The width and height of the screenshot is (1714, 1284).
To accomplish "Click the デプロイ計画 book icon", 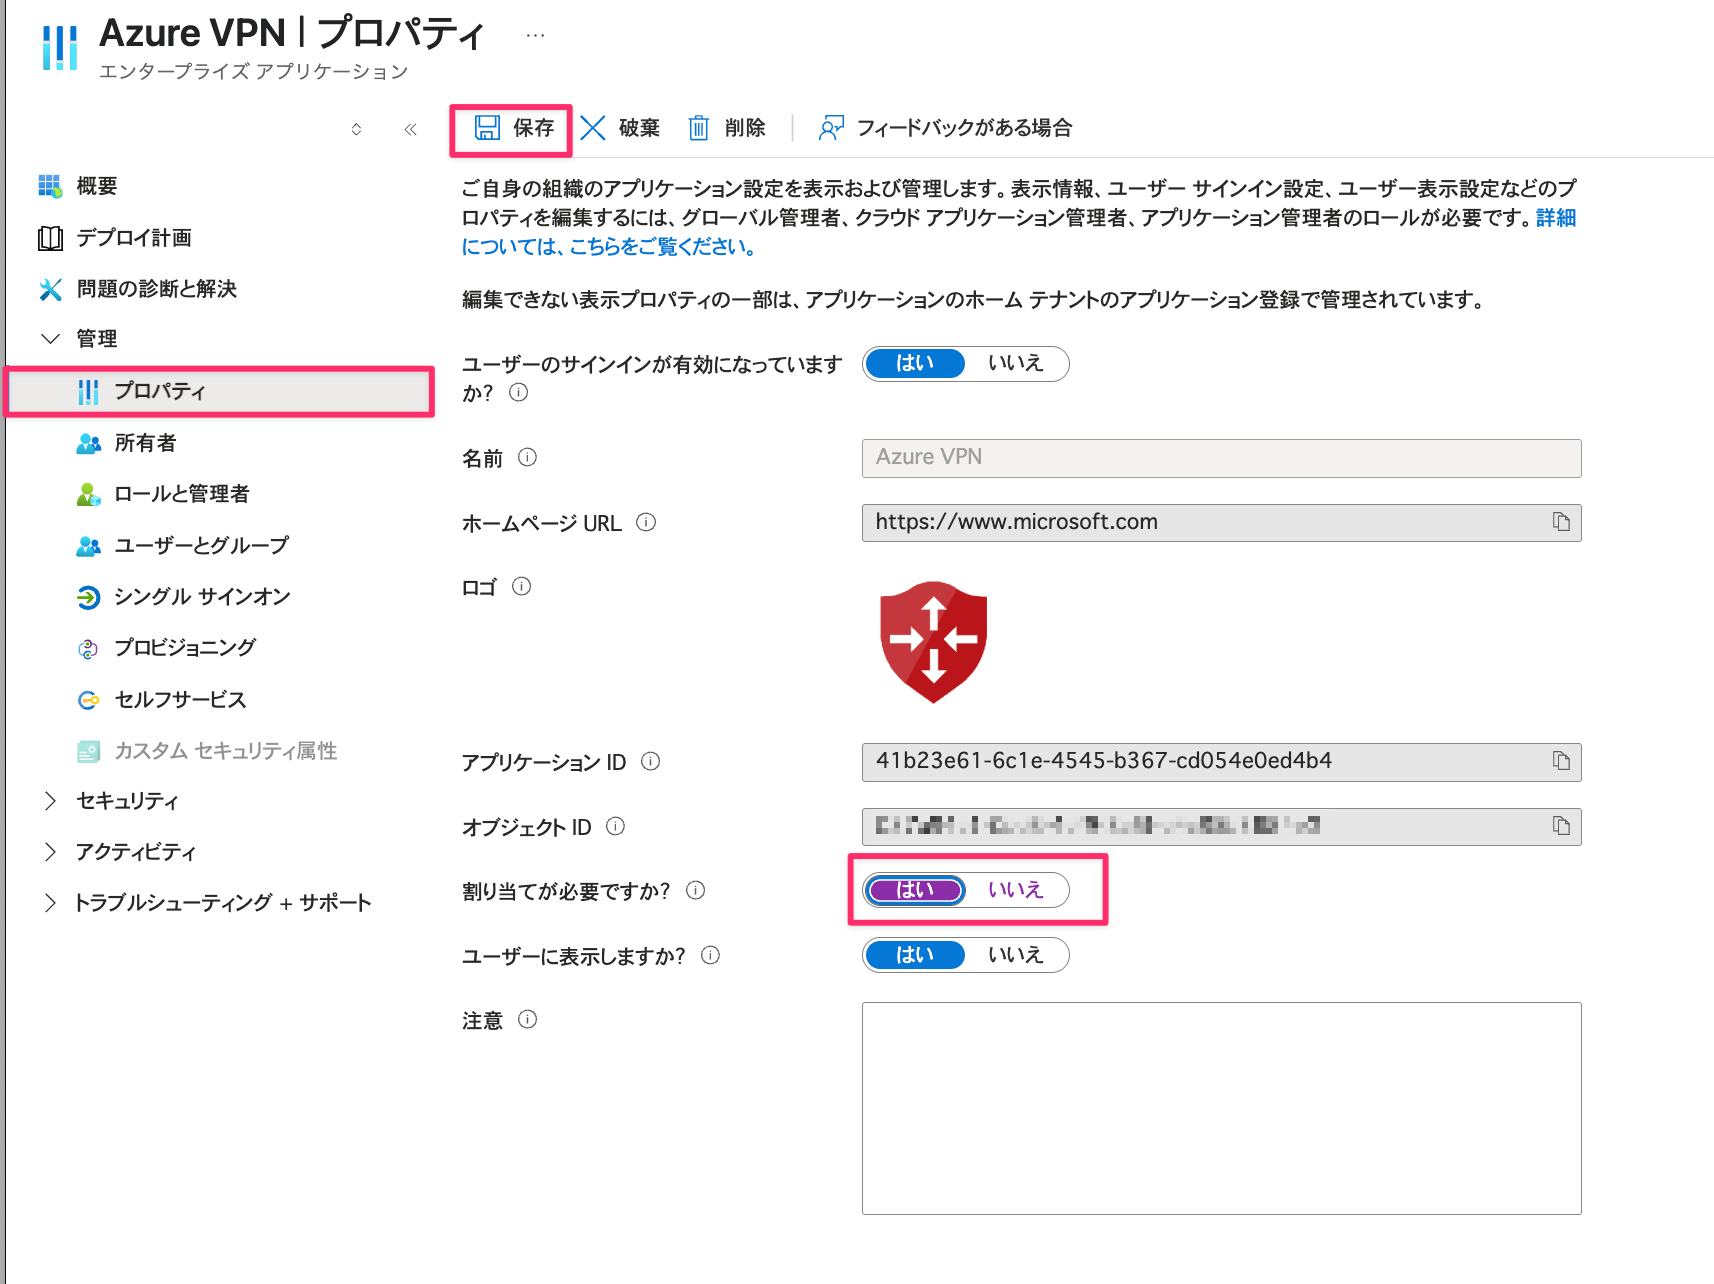I will (50, 238).
